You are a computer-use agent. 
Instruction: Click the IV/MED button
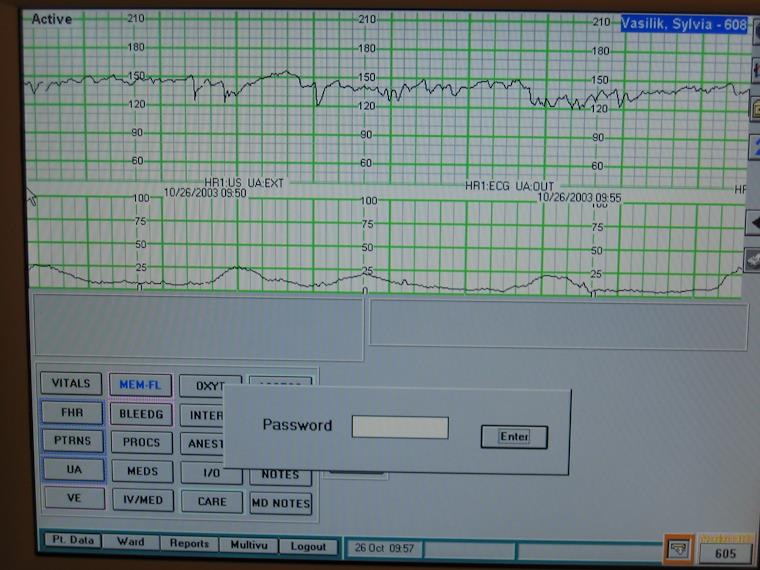pyautogui.click(x=141, y=500)
